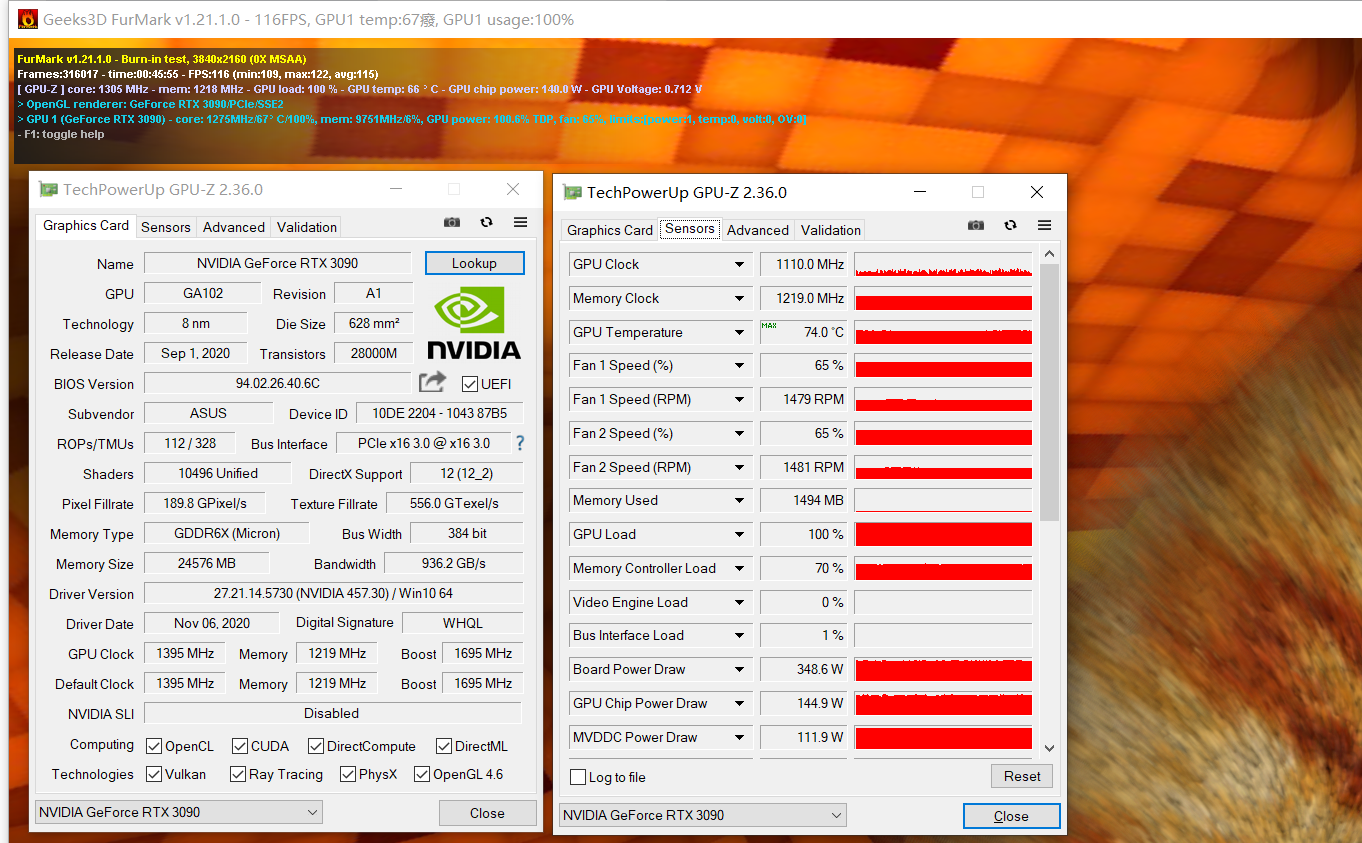
Task: Click the GPU-Z icon in left window title
Action: click(x=48, y=189)
